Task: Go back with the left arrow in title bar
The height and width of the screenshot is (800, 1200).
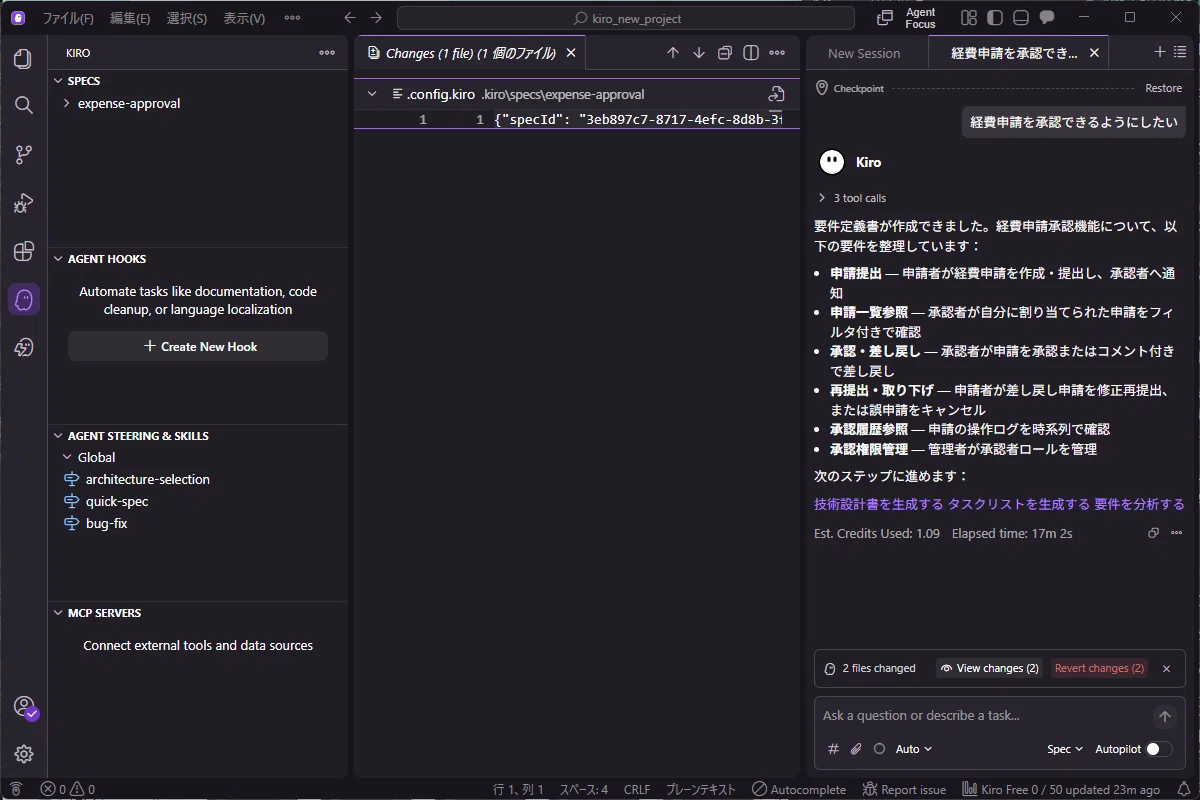Action: [349, 18]
